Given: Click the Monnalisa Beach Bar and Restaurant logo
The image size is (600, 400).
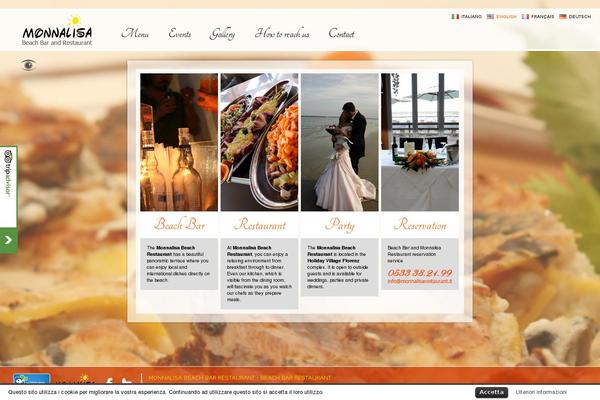Looking at the screenshot, I should point(57,31).
